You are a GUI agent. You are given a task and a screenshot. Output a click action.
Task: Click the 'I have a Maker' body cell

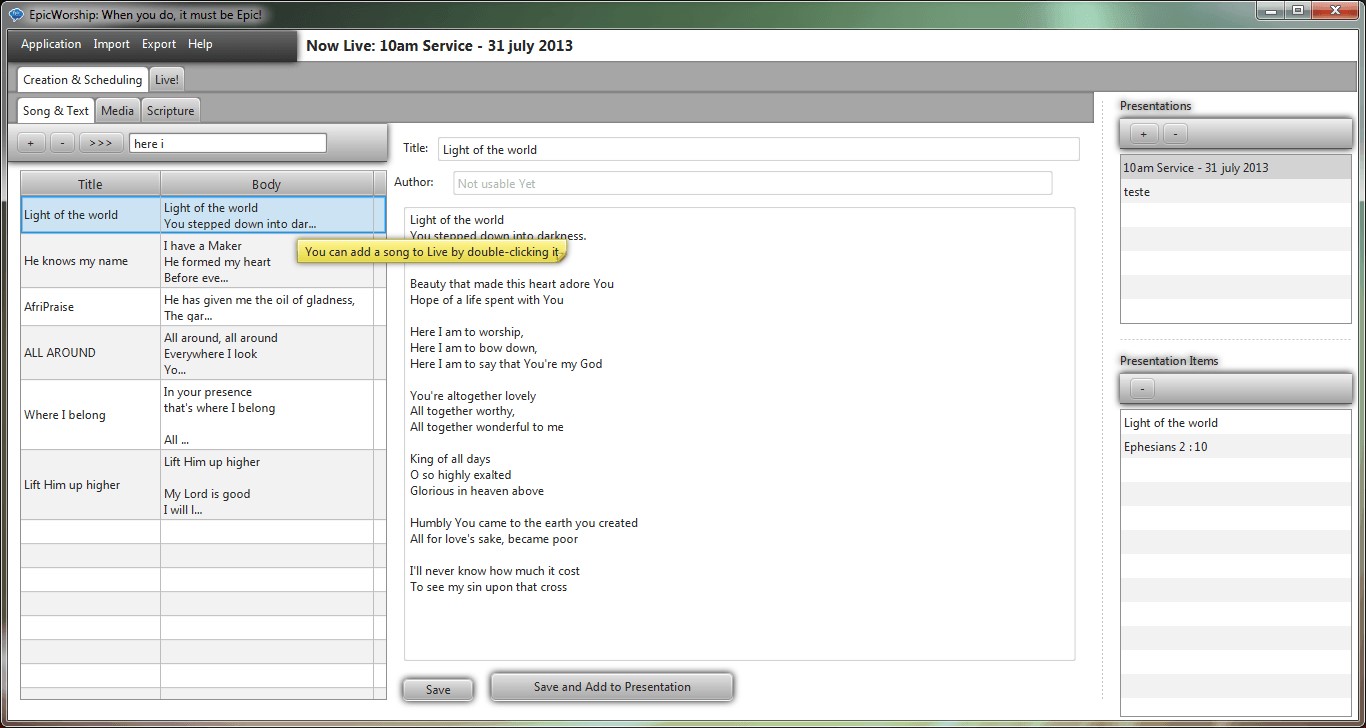[x=267, y=261]
